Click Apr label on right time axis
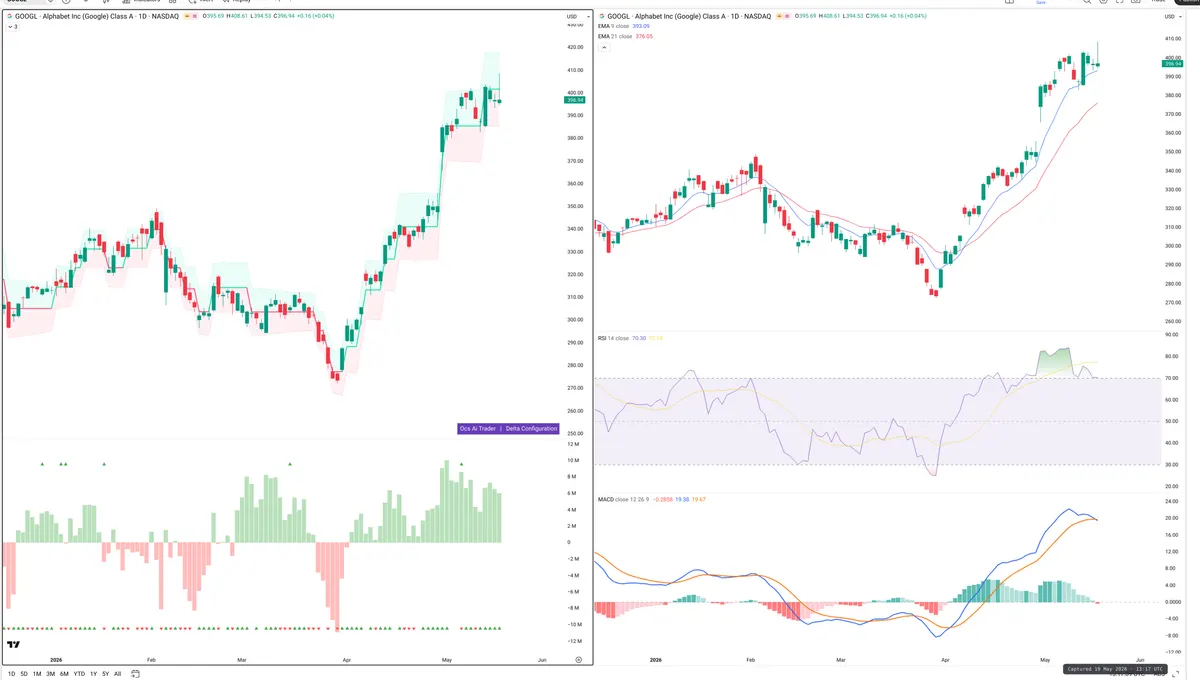Image resolution: width=1200 pixels, height=680 pixels. [945, 660]
